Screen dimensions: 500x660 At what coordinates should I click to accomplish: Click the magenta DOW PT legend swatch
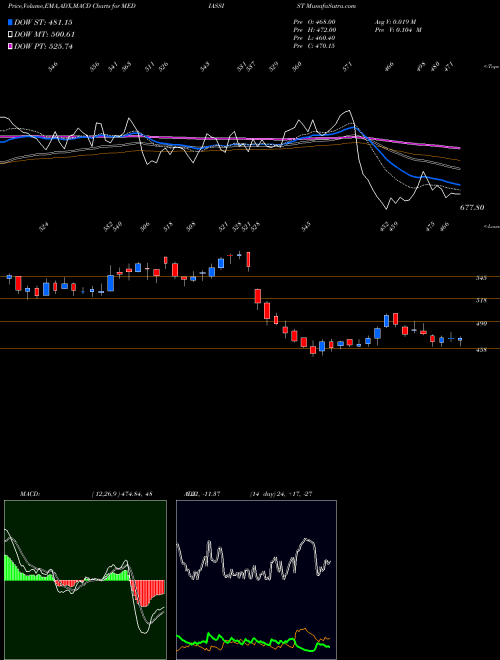click(x=10, y=46)
